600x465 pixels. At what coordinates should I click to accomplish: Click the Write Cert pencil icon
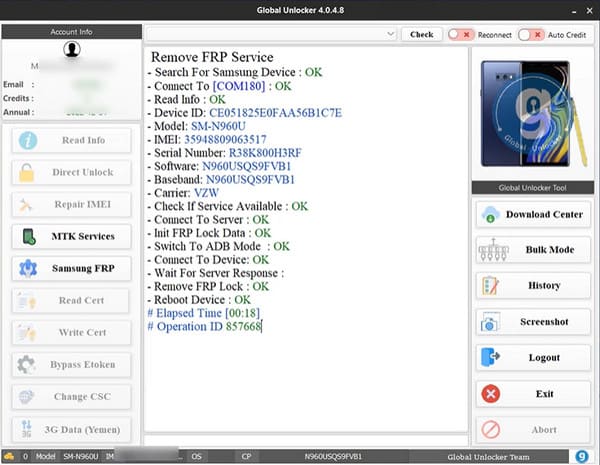tap(26, 333)
